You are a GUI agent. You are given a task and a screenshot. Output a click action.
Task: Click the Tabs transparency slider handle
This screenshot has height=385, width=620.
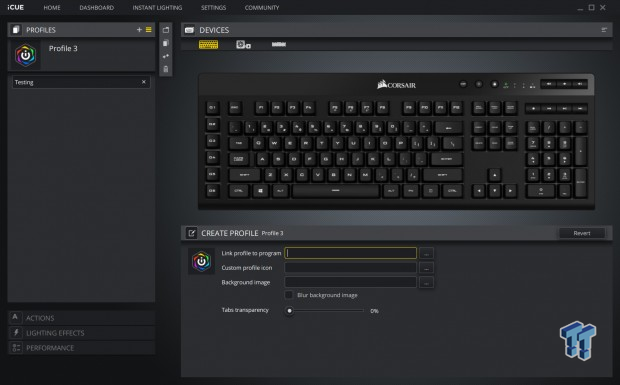(289, 311)
